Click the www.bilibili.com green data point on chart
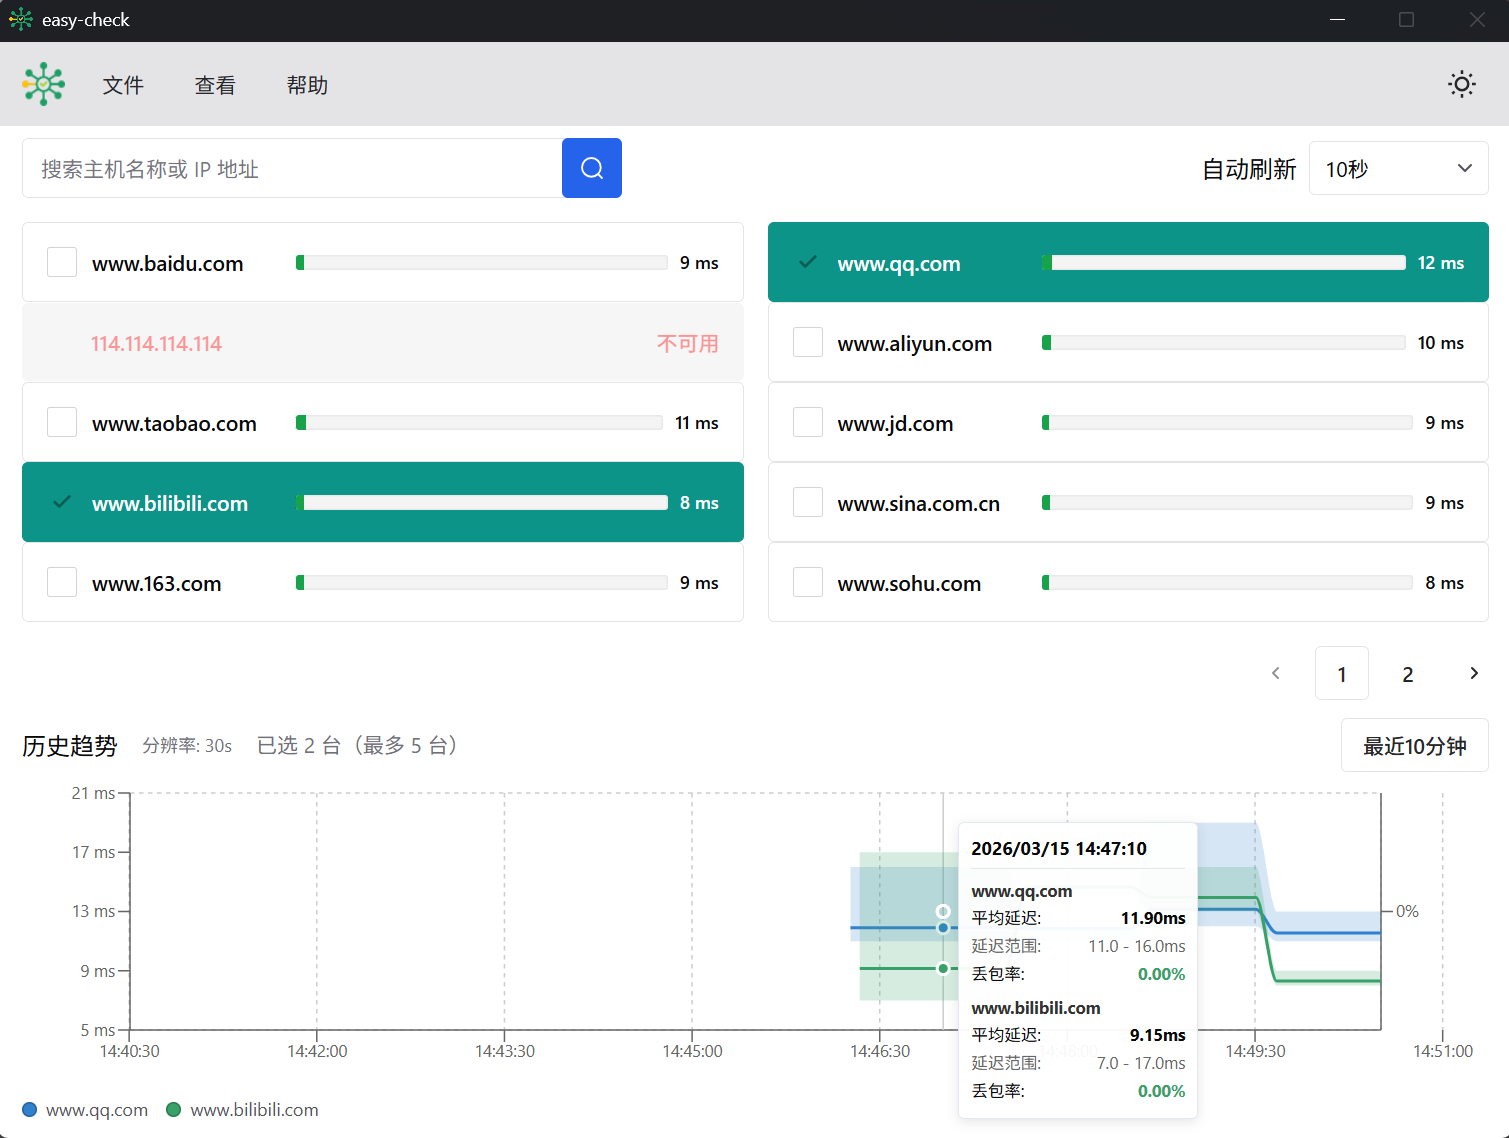This screenshot has height=1138, width=1509. pyautogui.click(x=943, y=968)
